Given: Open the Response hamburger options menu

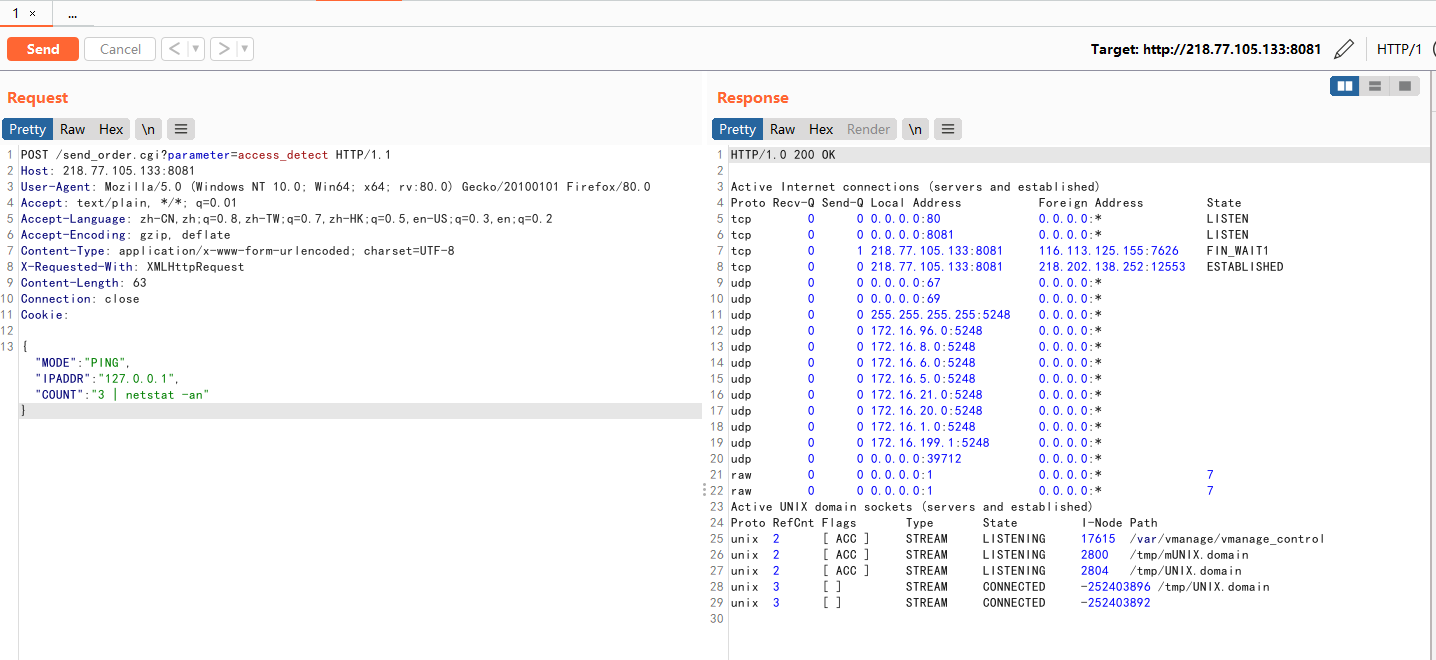Looking at the screenshot, I should click(947, 129).
